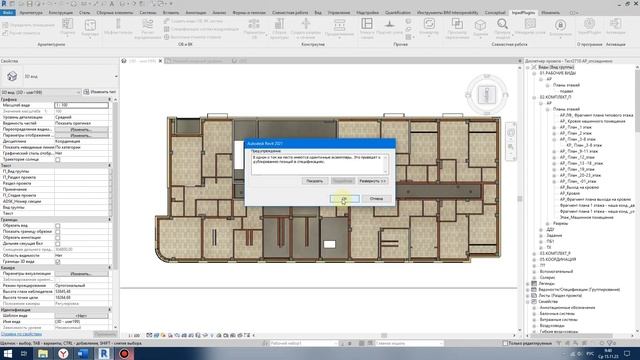Switch to the Конструкция ribbon tab
This screenshot has height=360, width=640.
(x=60, y=13)
